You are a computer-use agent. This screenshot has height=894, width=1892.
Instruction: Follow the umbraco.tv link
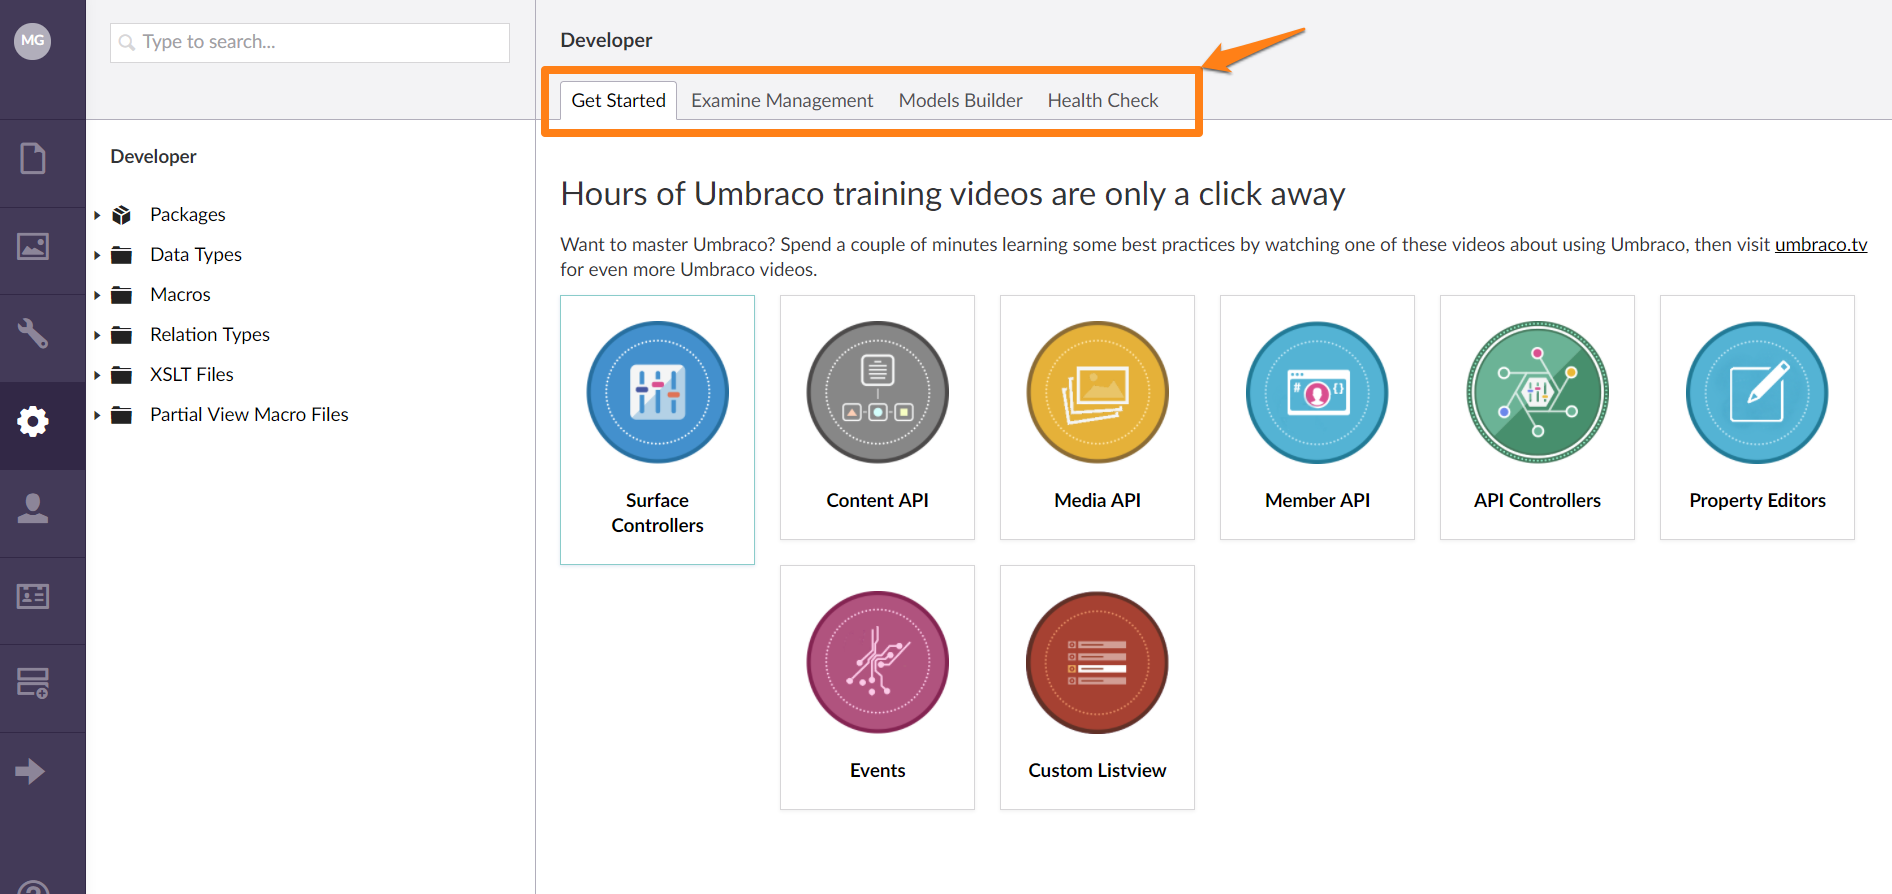point(1821,244)
